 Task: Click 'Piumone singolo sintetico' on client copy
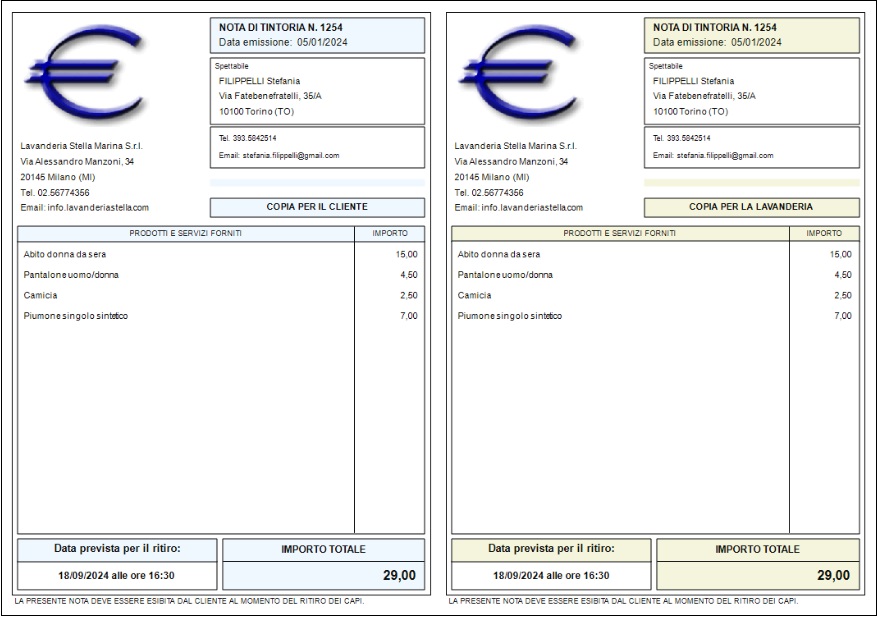[76, 316]
